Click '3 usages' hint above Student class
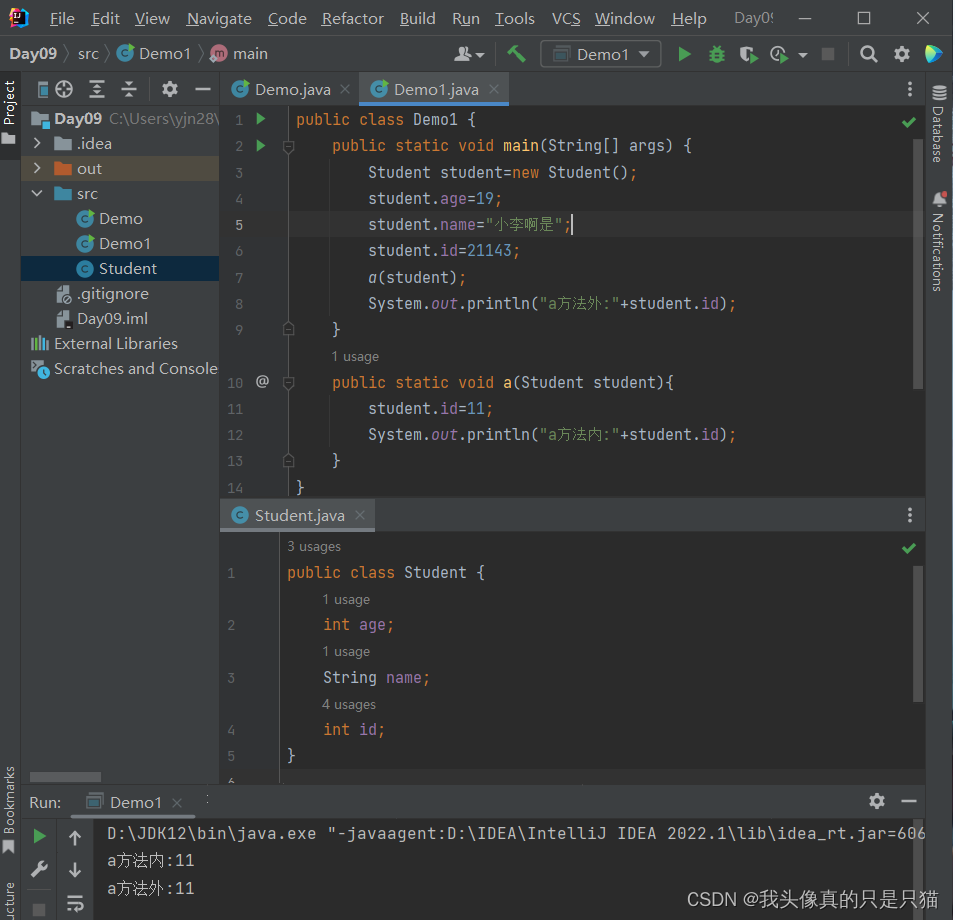The image size is (955, 920). click(x=314, y=547)
